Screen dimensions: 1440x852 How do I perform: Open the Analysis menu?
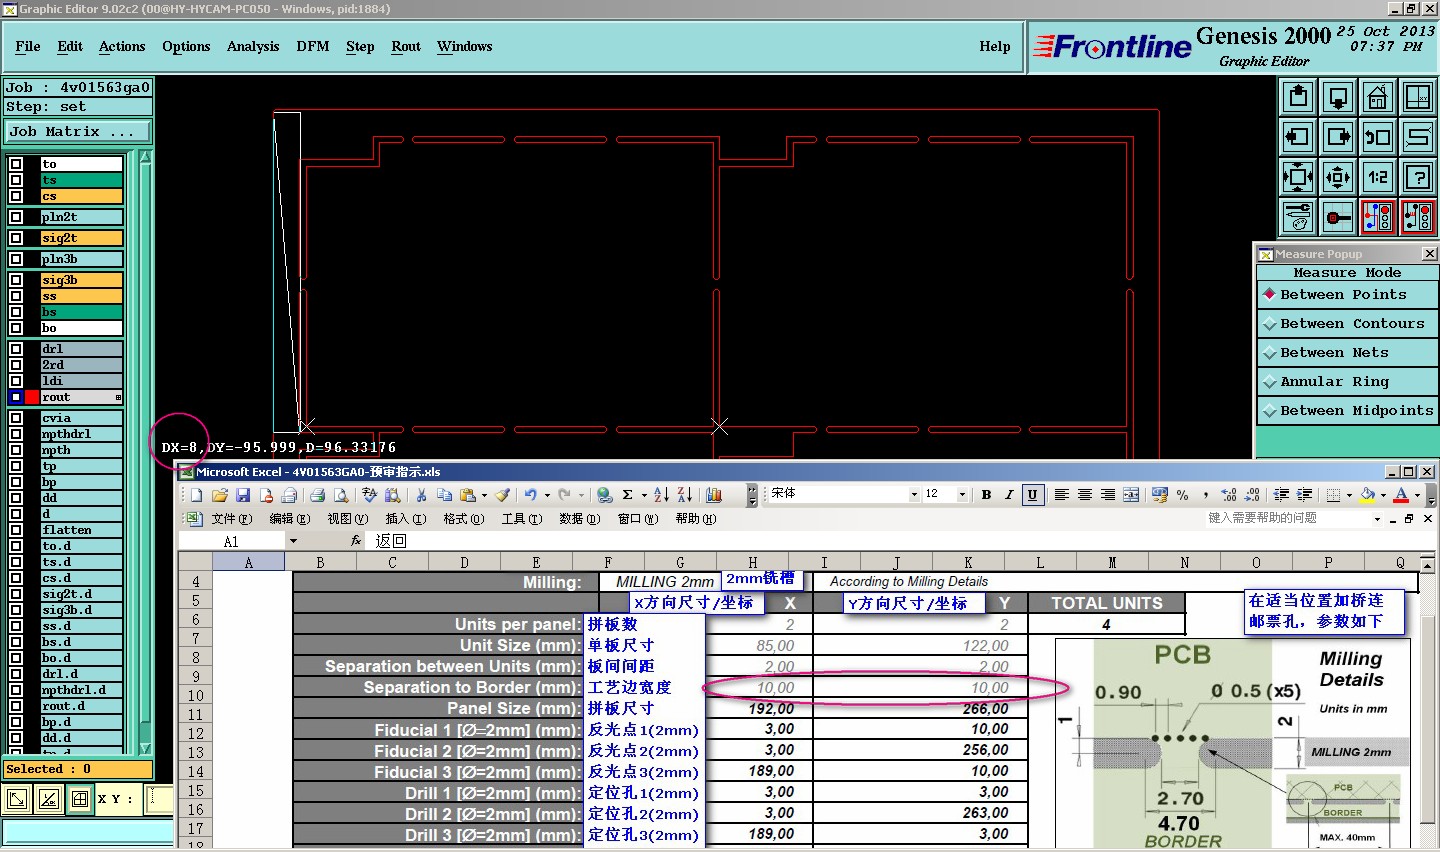(x=253, y=47)
